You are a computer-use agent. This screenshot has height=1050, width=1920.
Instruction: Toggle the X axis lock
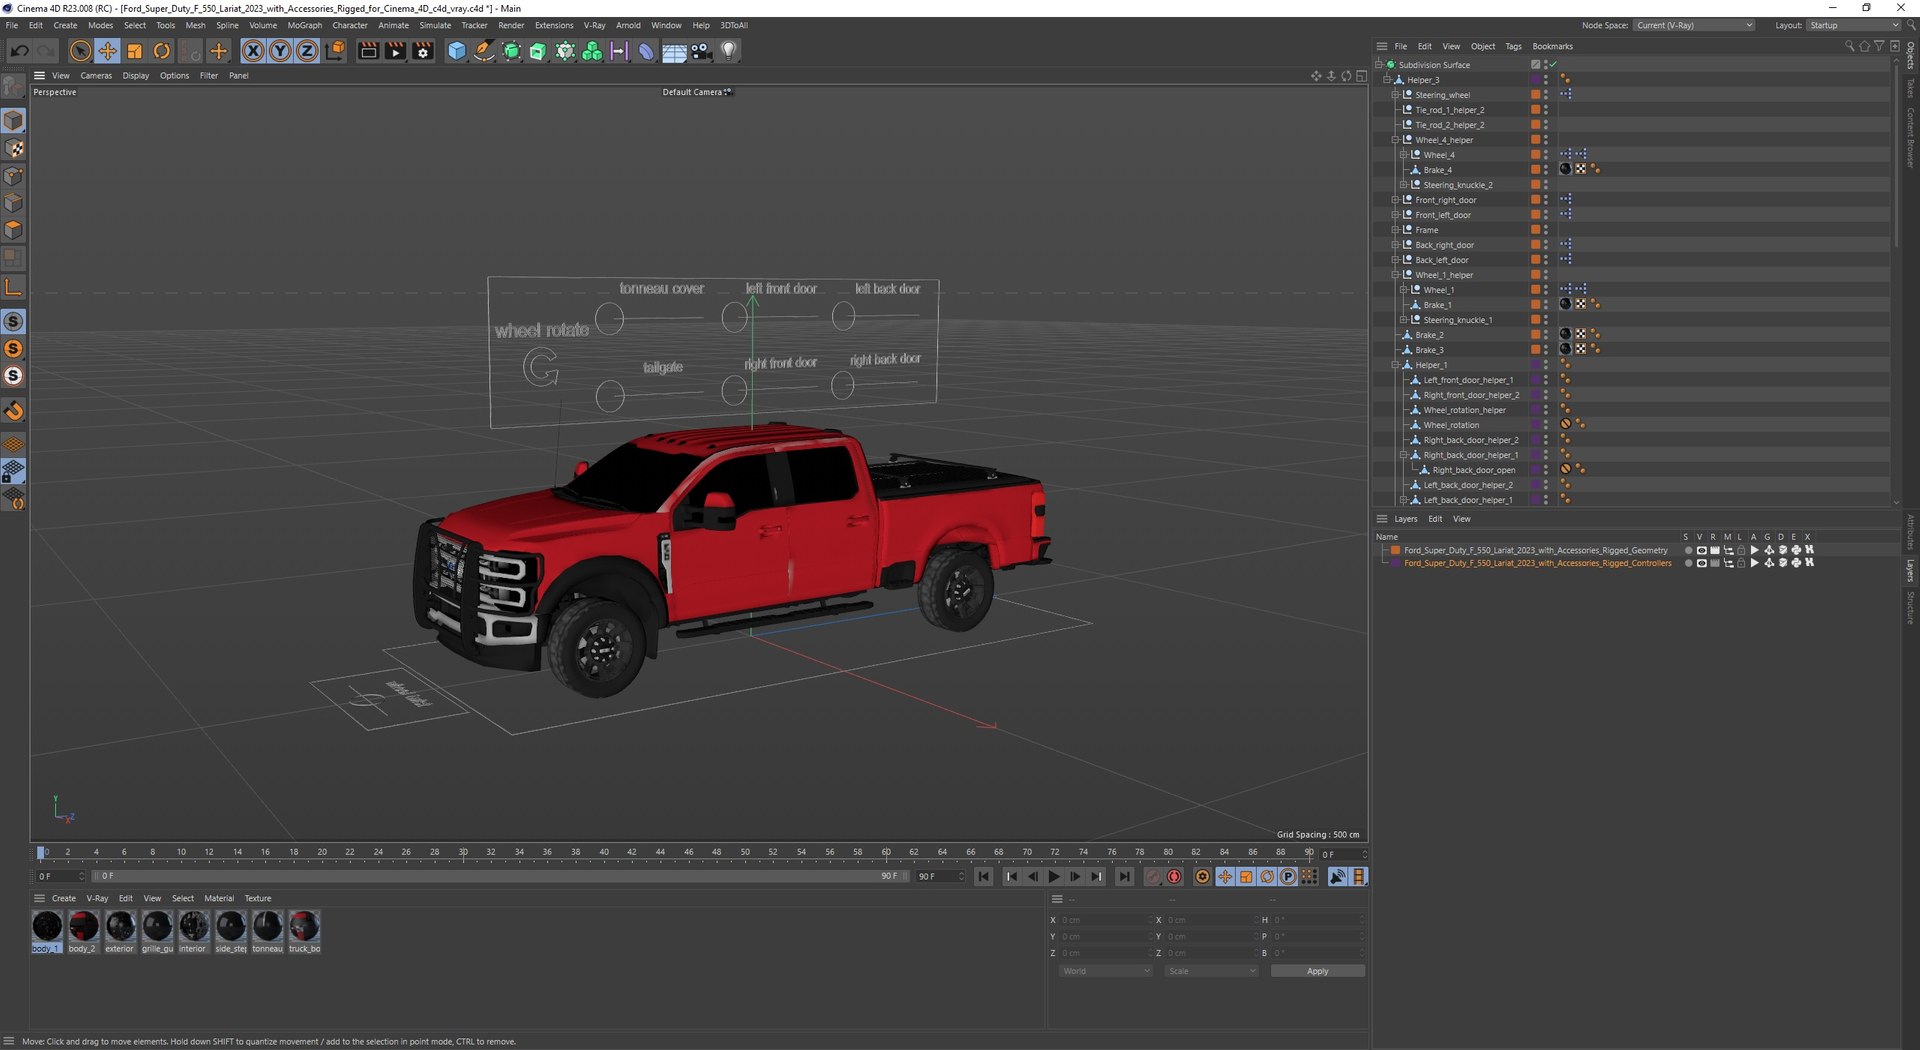[253, 51]
